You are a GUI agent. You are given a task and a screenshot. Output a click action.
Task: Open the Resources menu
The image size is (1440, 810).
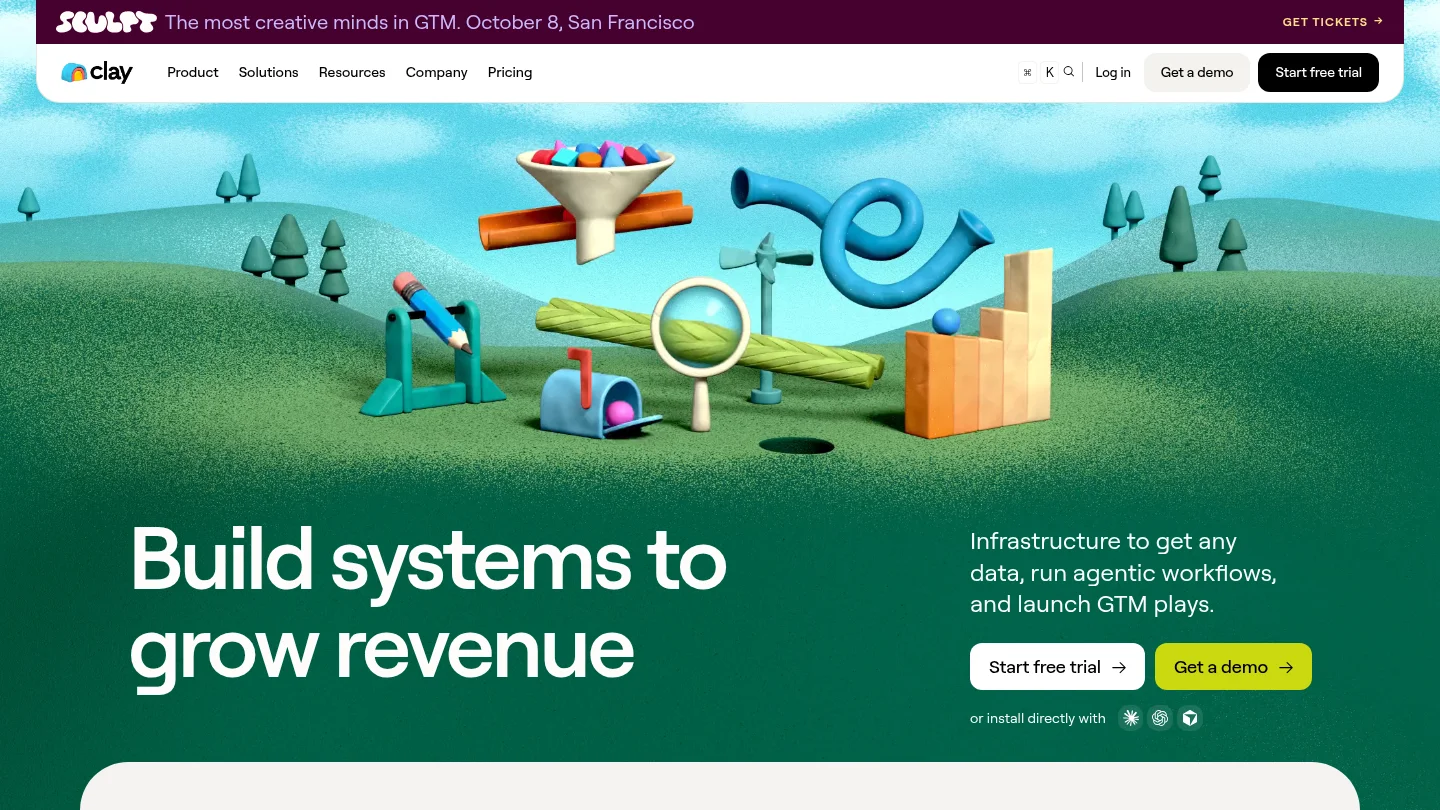(352, 72)
